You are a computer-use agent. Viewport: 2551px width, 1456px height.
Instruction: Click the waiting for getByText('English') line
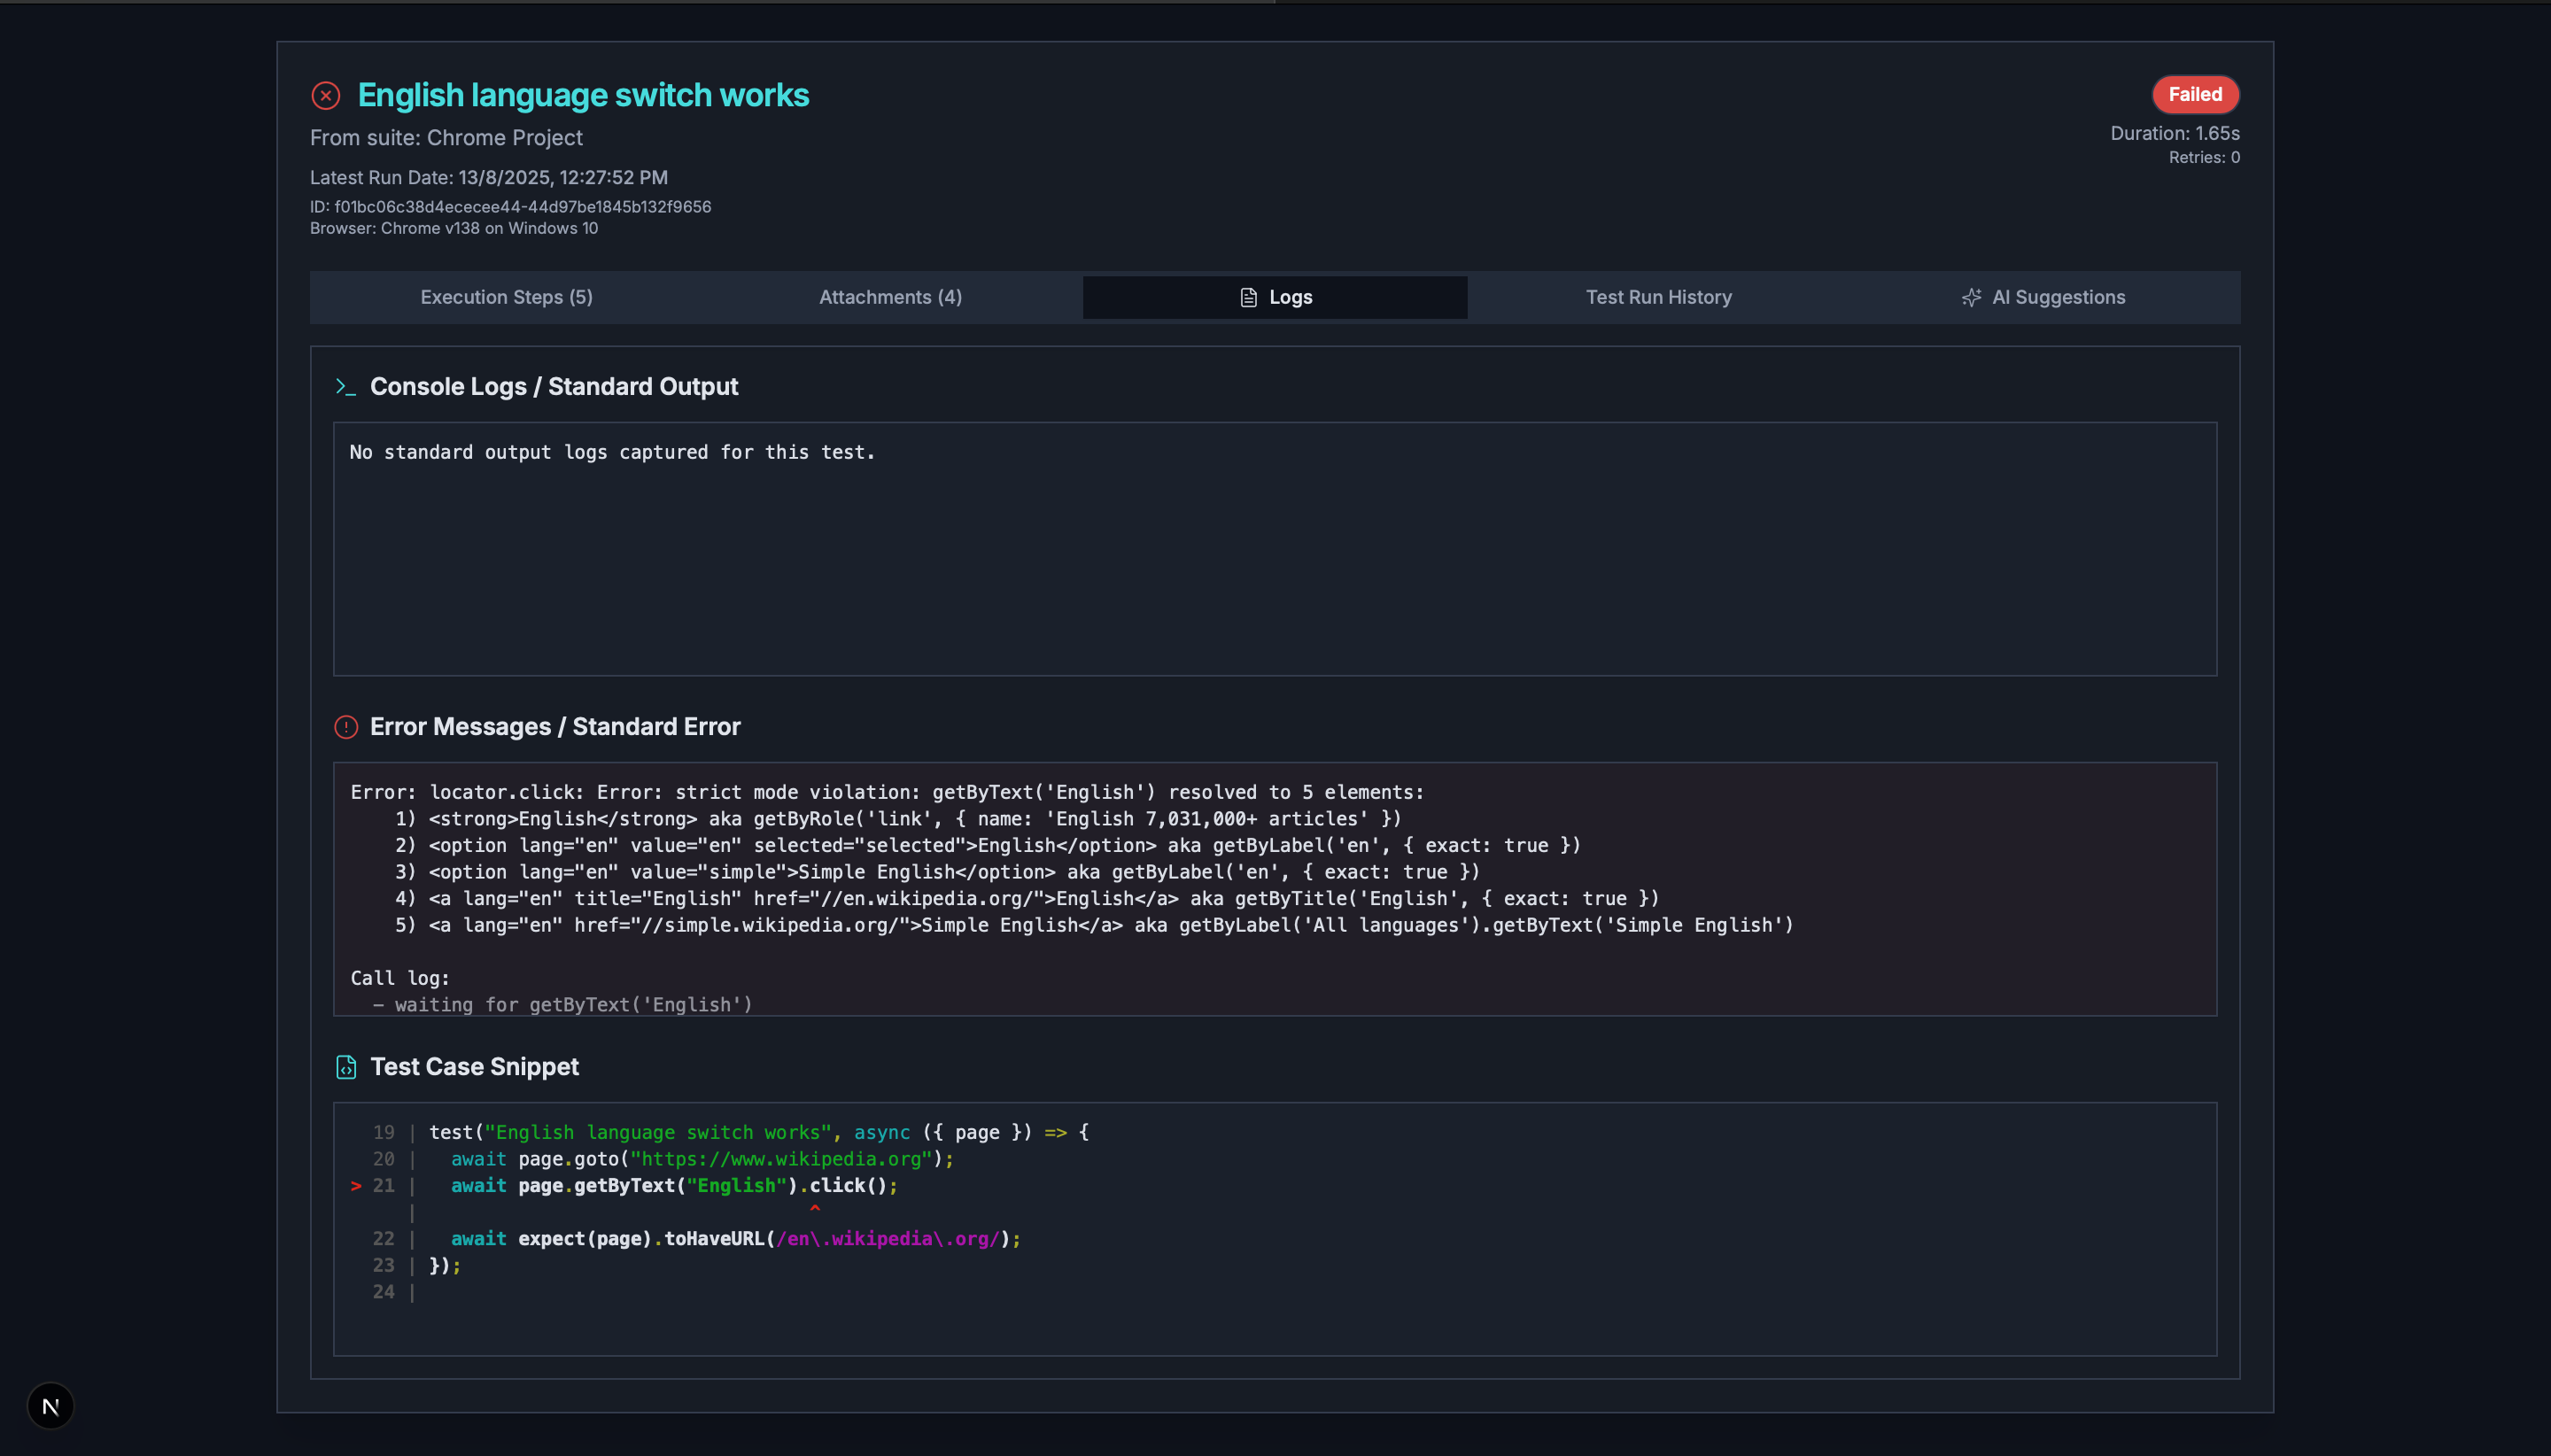pos(562,1004)
